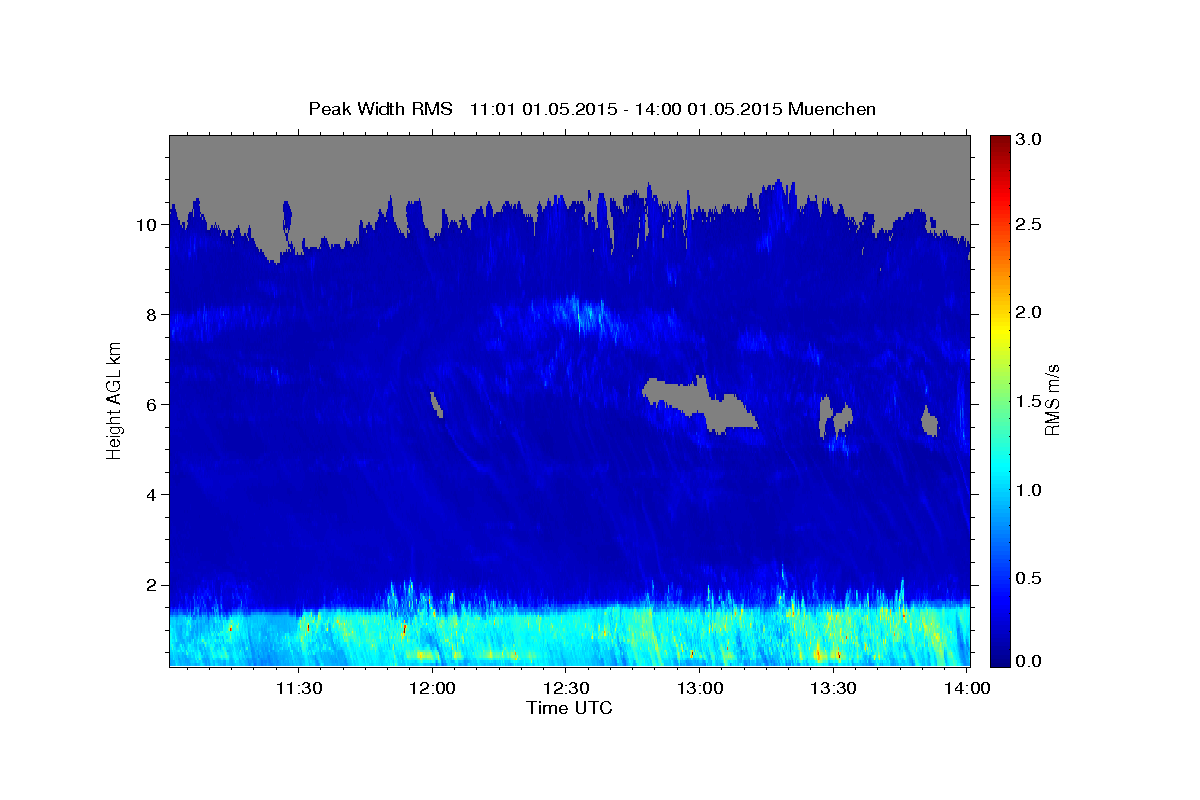Click the '12:30' time axis label
1200x800 pixels.
(566, 688)
